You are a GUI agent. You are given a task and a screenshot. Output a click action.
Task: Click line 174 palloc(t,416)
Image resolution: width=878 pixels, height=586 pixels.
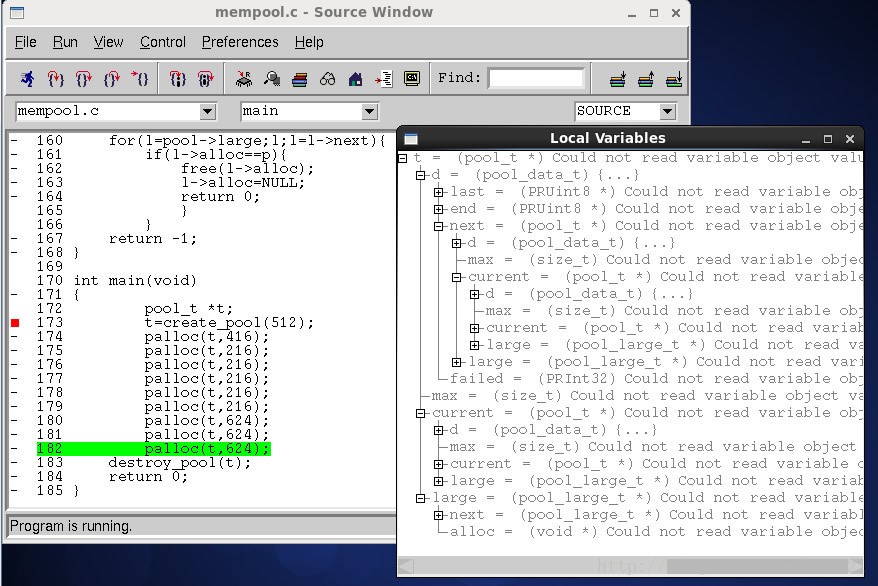tap(207, 336)
